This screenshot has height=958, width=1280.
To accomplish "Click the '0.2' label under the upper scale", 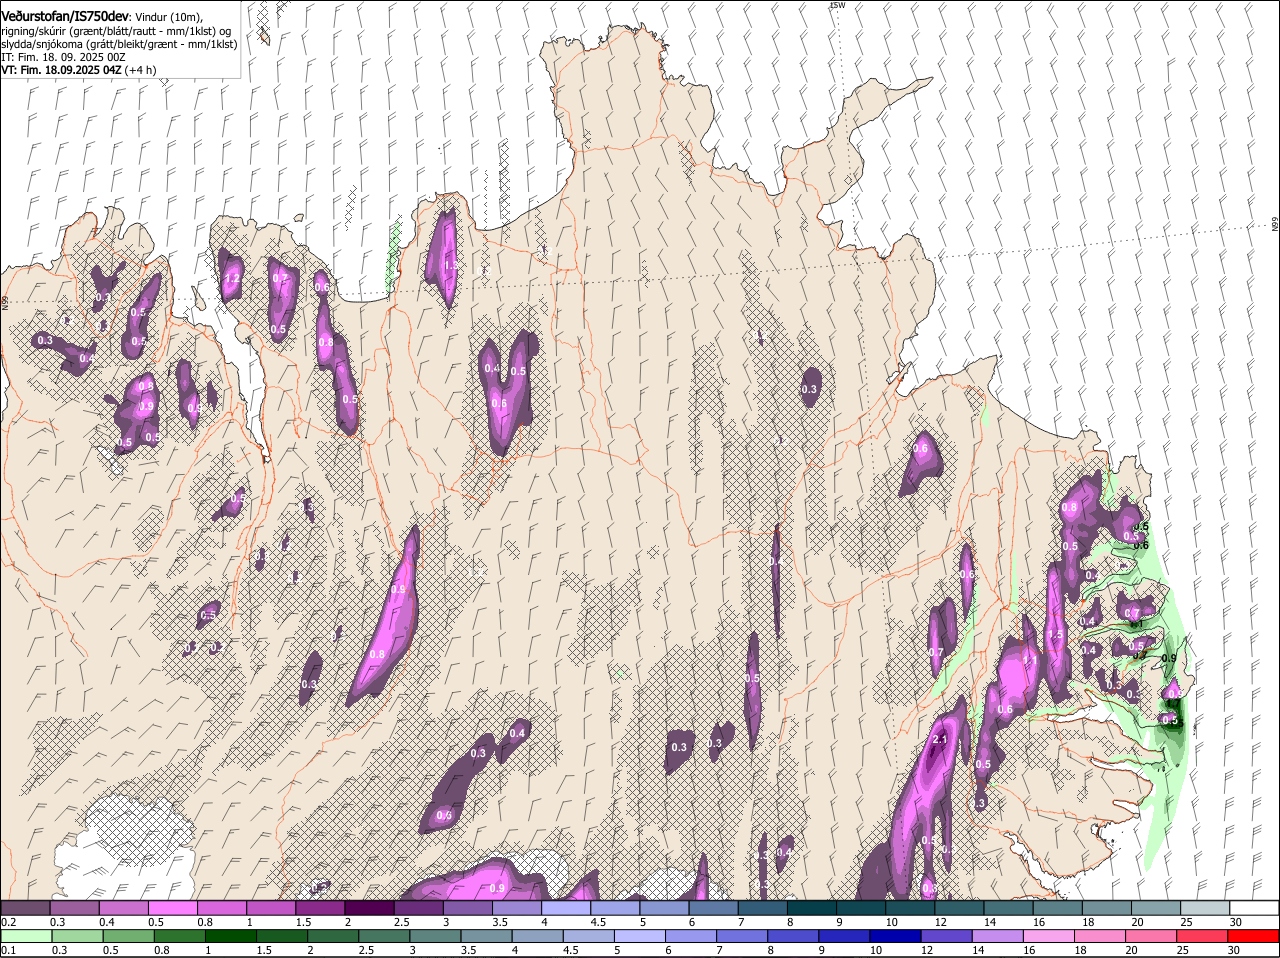I will (9, 922).
